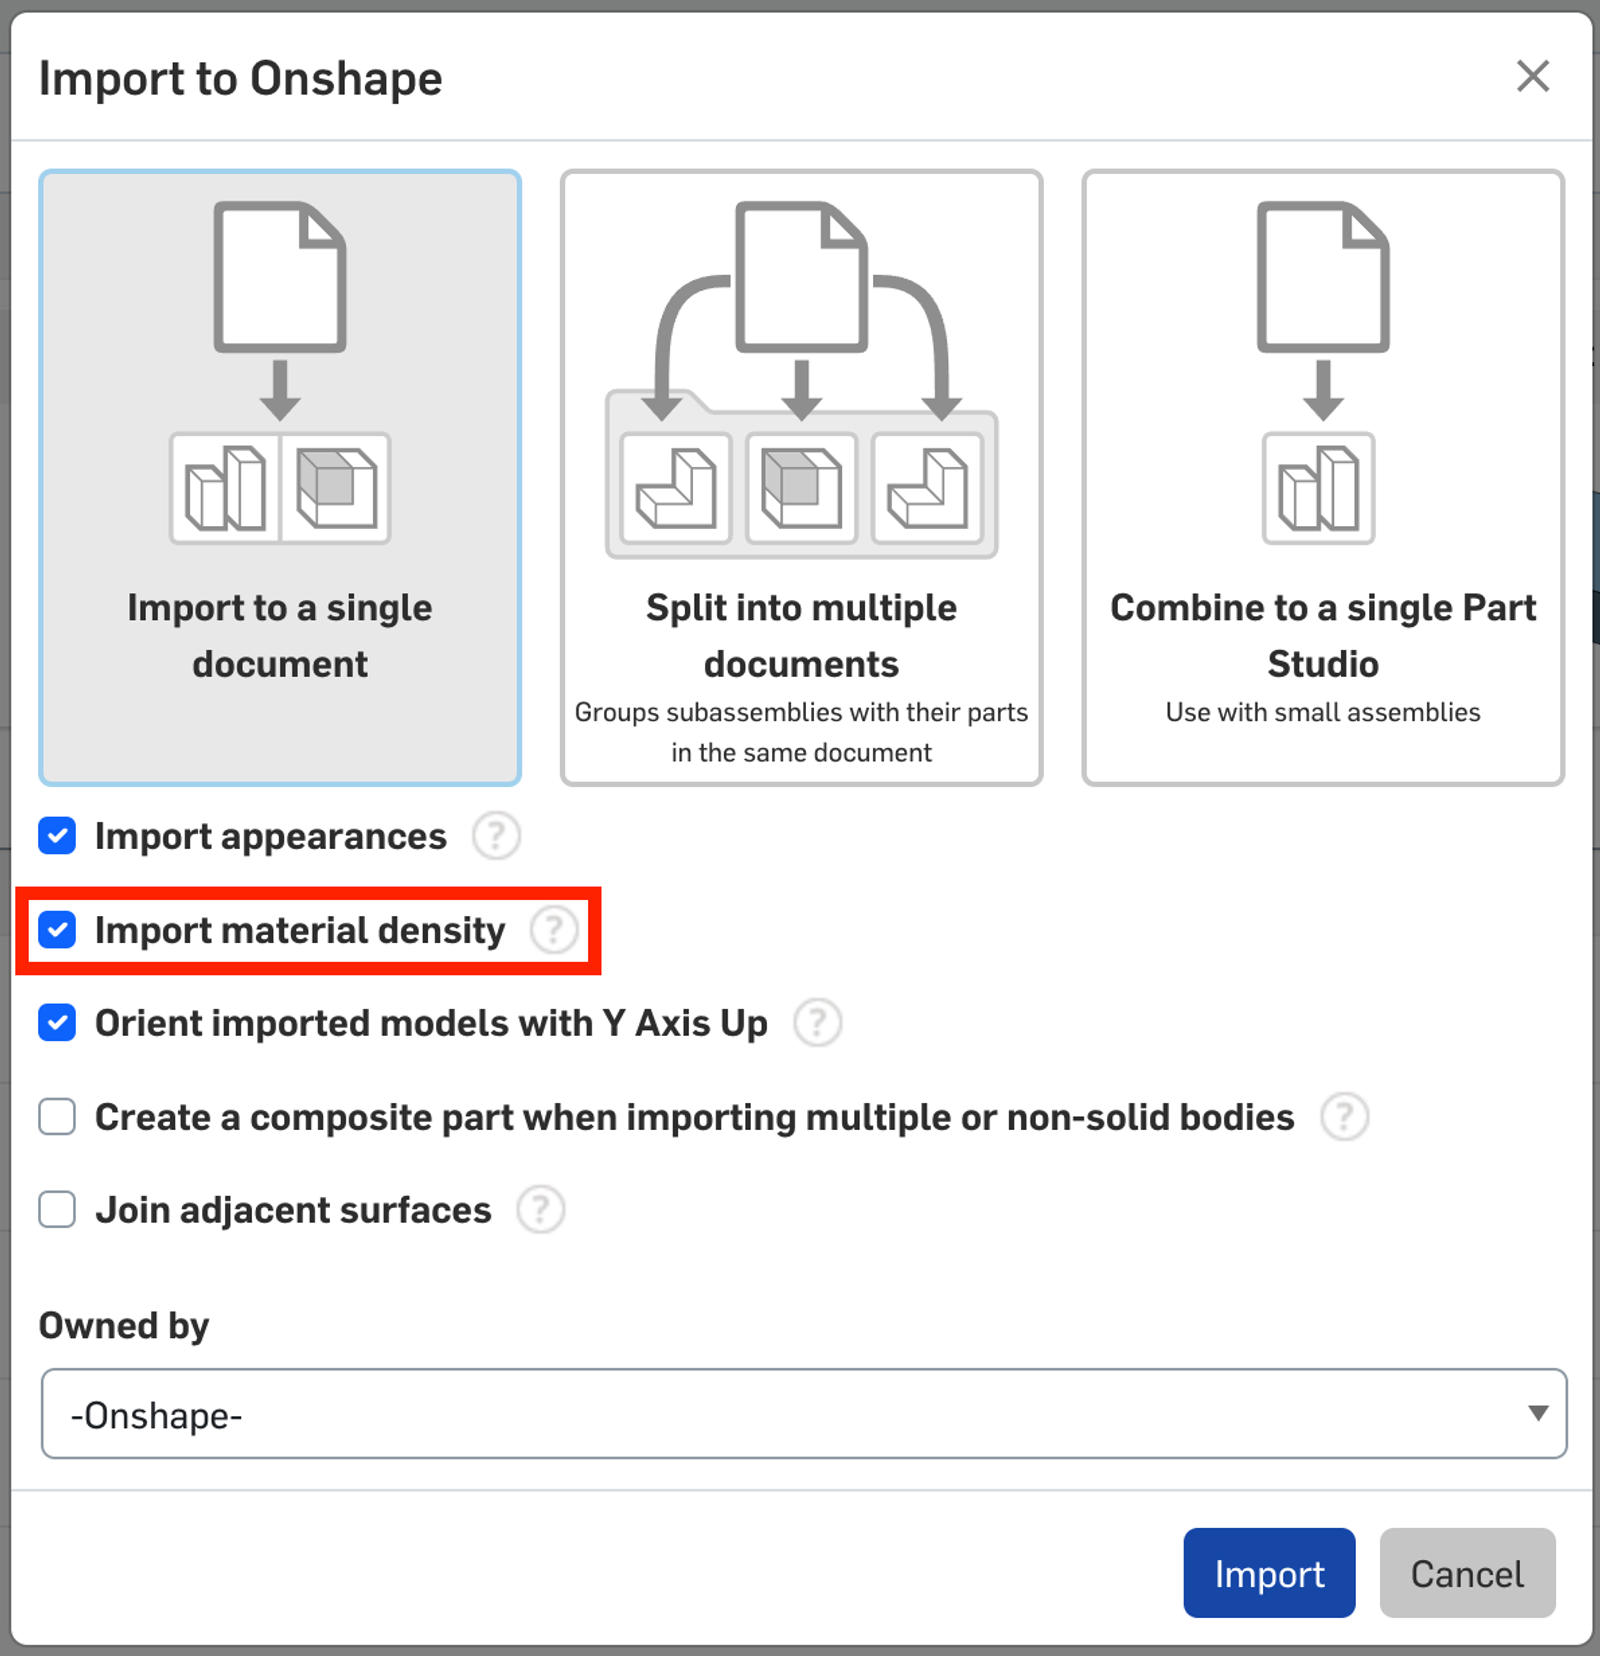Toggle Orient imported models with Y Axis Up
Screen dimensions: 1600x1656
coord(57,1023)
